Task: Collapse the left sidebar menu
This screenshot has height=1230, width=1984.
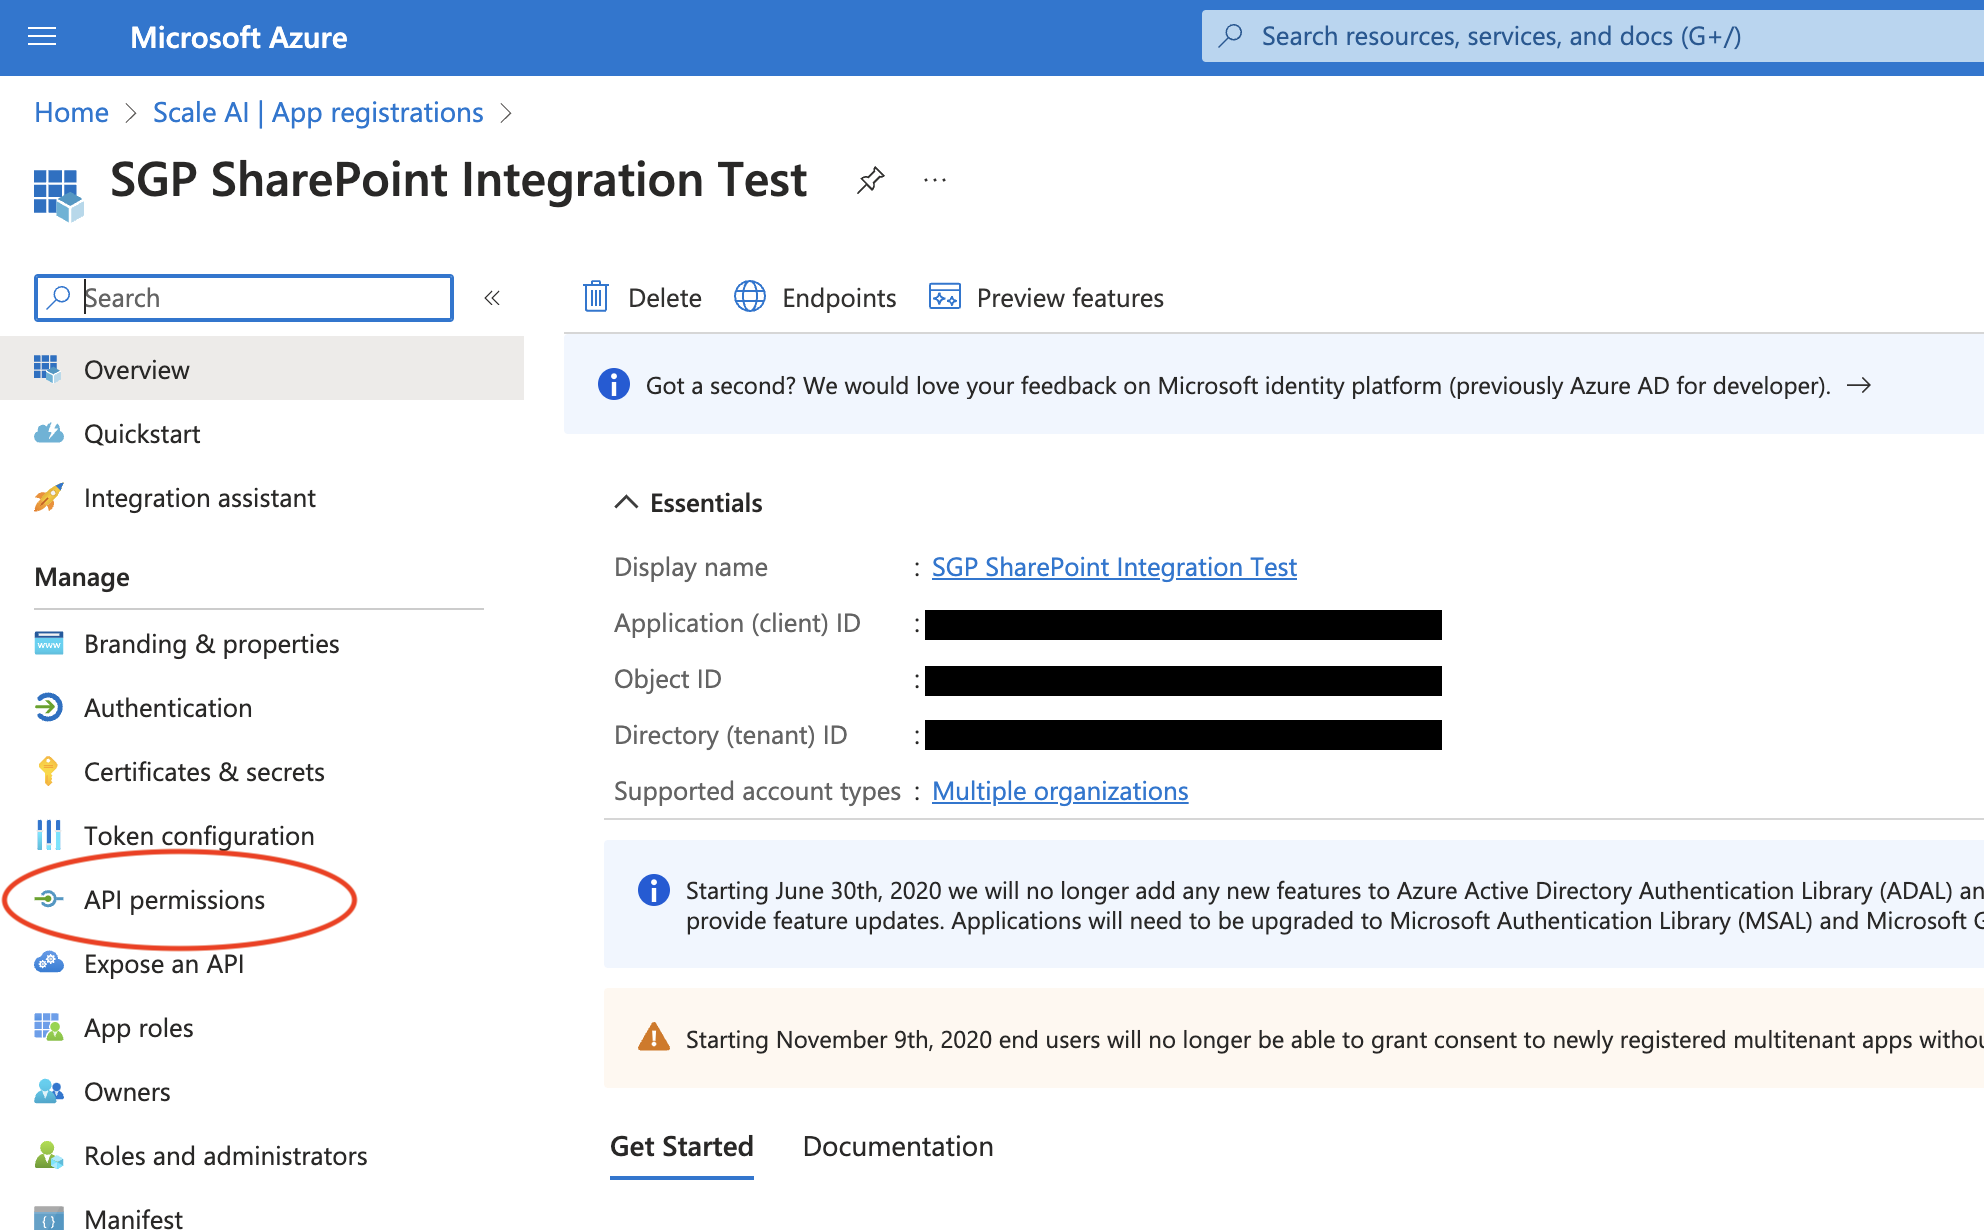Action: point(492,298)
